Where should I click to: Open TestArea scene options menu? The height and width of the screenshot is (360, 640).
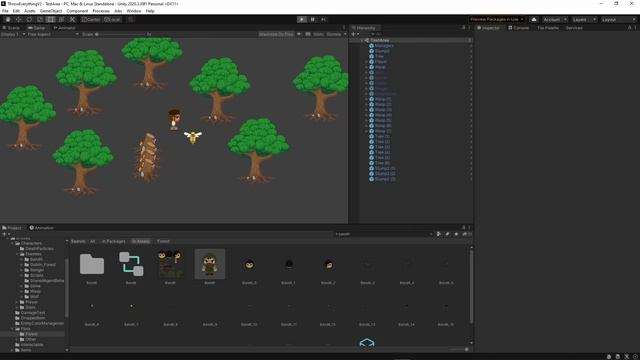[469, 40]
